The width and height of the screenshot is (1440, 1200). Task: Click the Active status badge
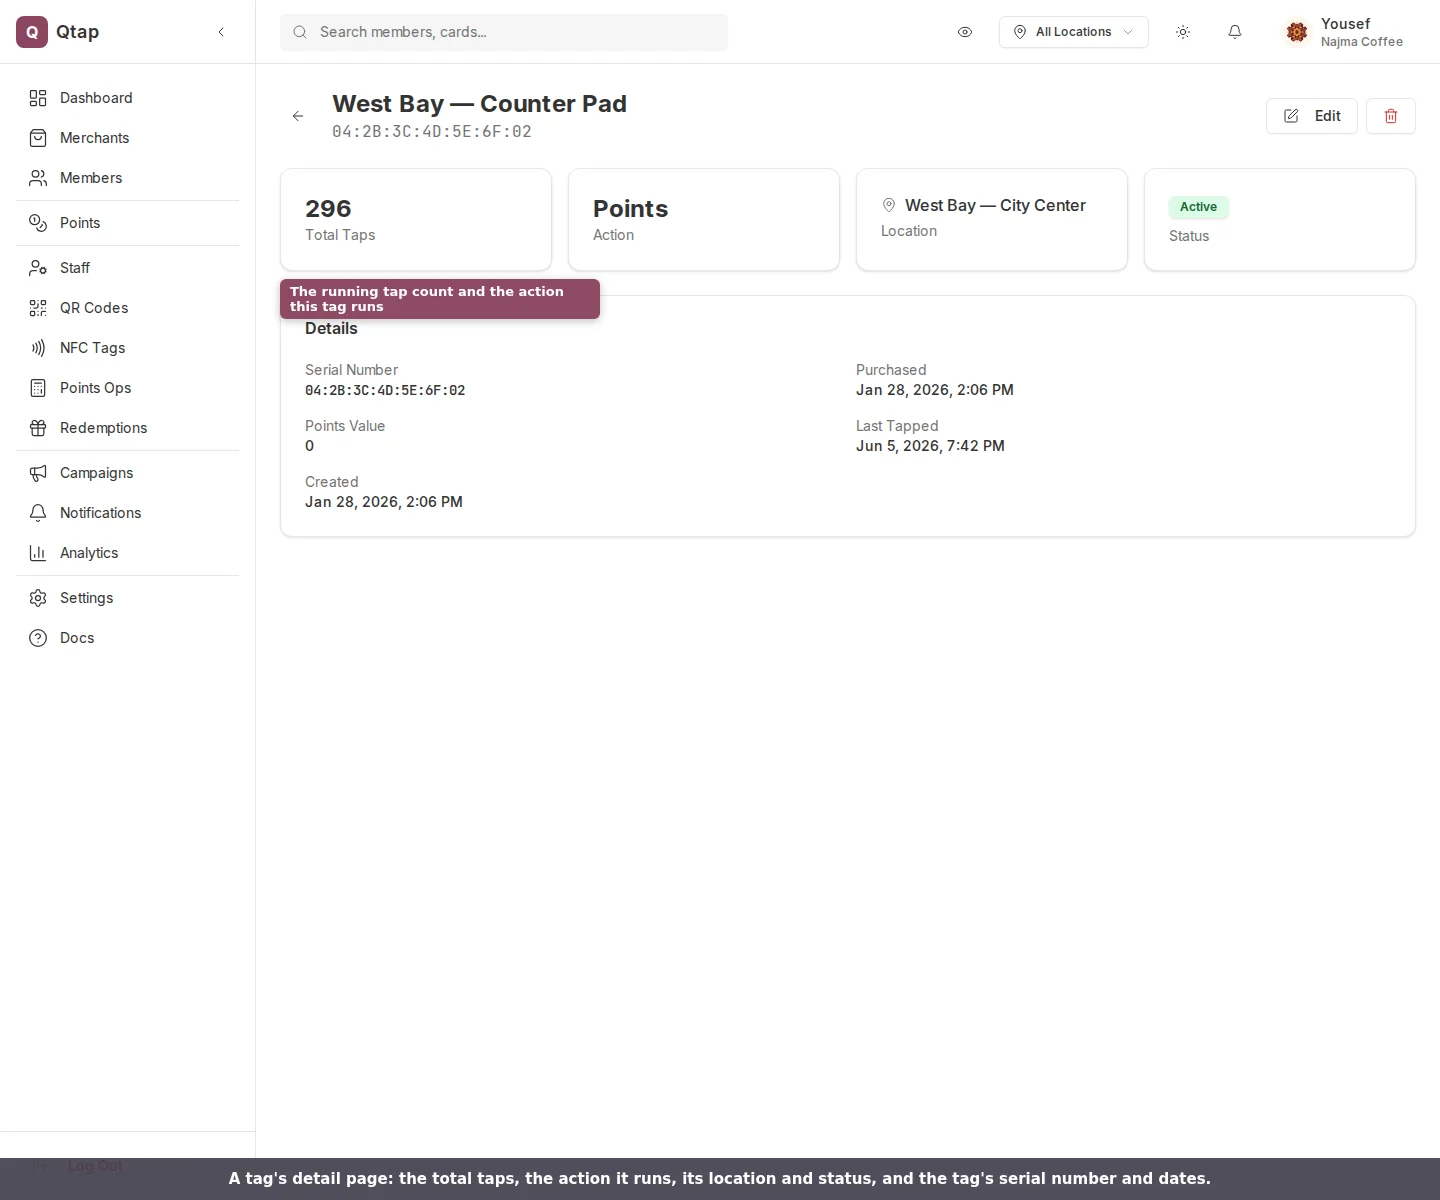click(x=1198, y=207)
